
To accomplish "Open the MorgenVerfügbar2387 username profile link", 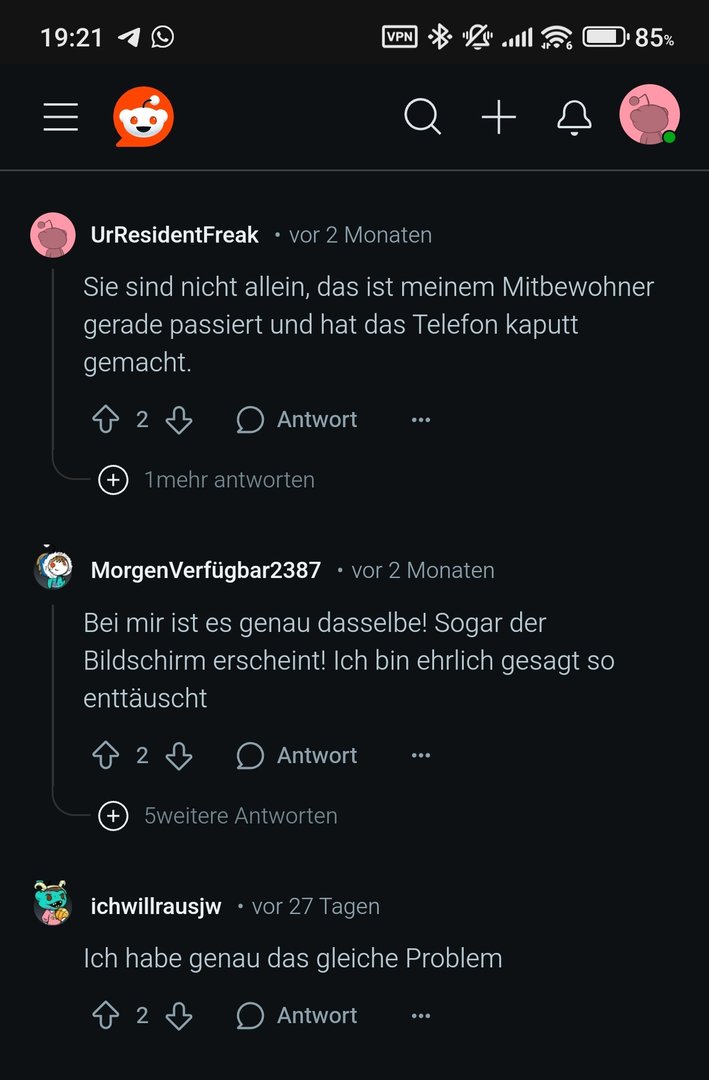I will 206,570.
